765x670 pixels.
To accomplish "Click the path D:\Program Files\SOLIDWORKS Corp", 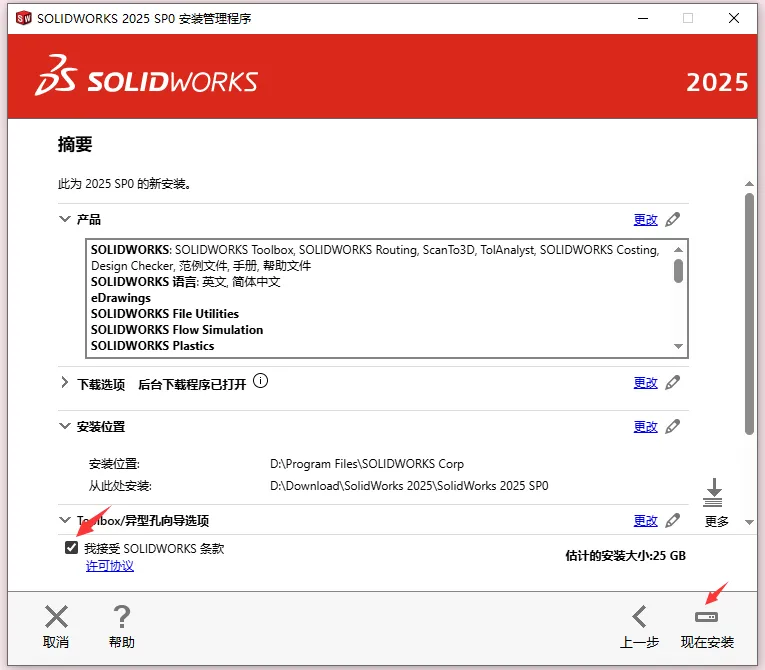I will point(367,464).
